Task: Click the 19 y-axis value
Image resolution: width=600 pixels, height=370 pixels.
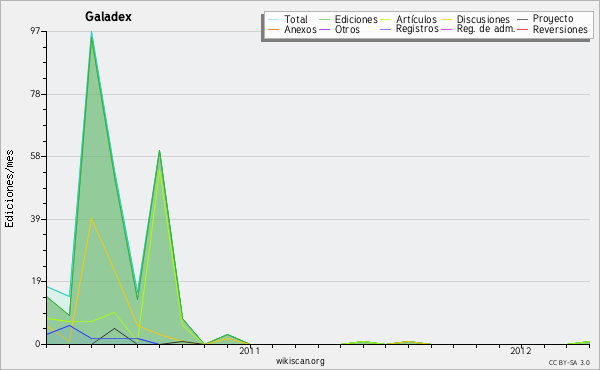Action: 35,281
